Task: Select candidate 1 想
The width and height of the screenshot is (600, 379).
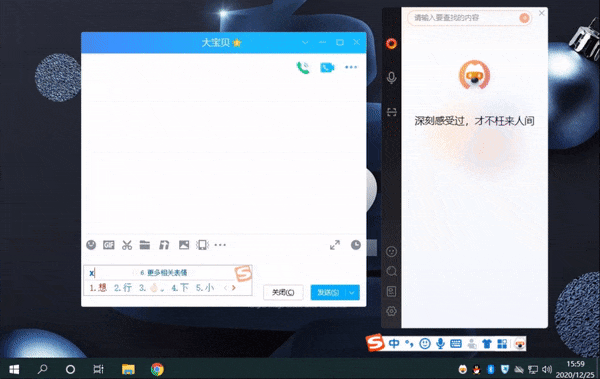Action: pos(98,288)
